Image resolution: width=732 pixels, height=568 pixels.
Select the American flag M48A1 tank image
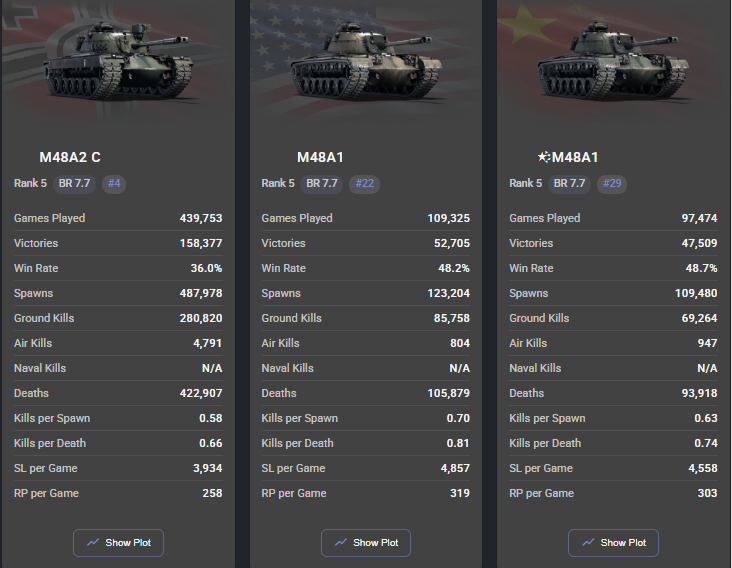coord(366,60)
